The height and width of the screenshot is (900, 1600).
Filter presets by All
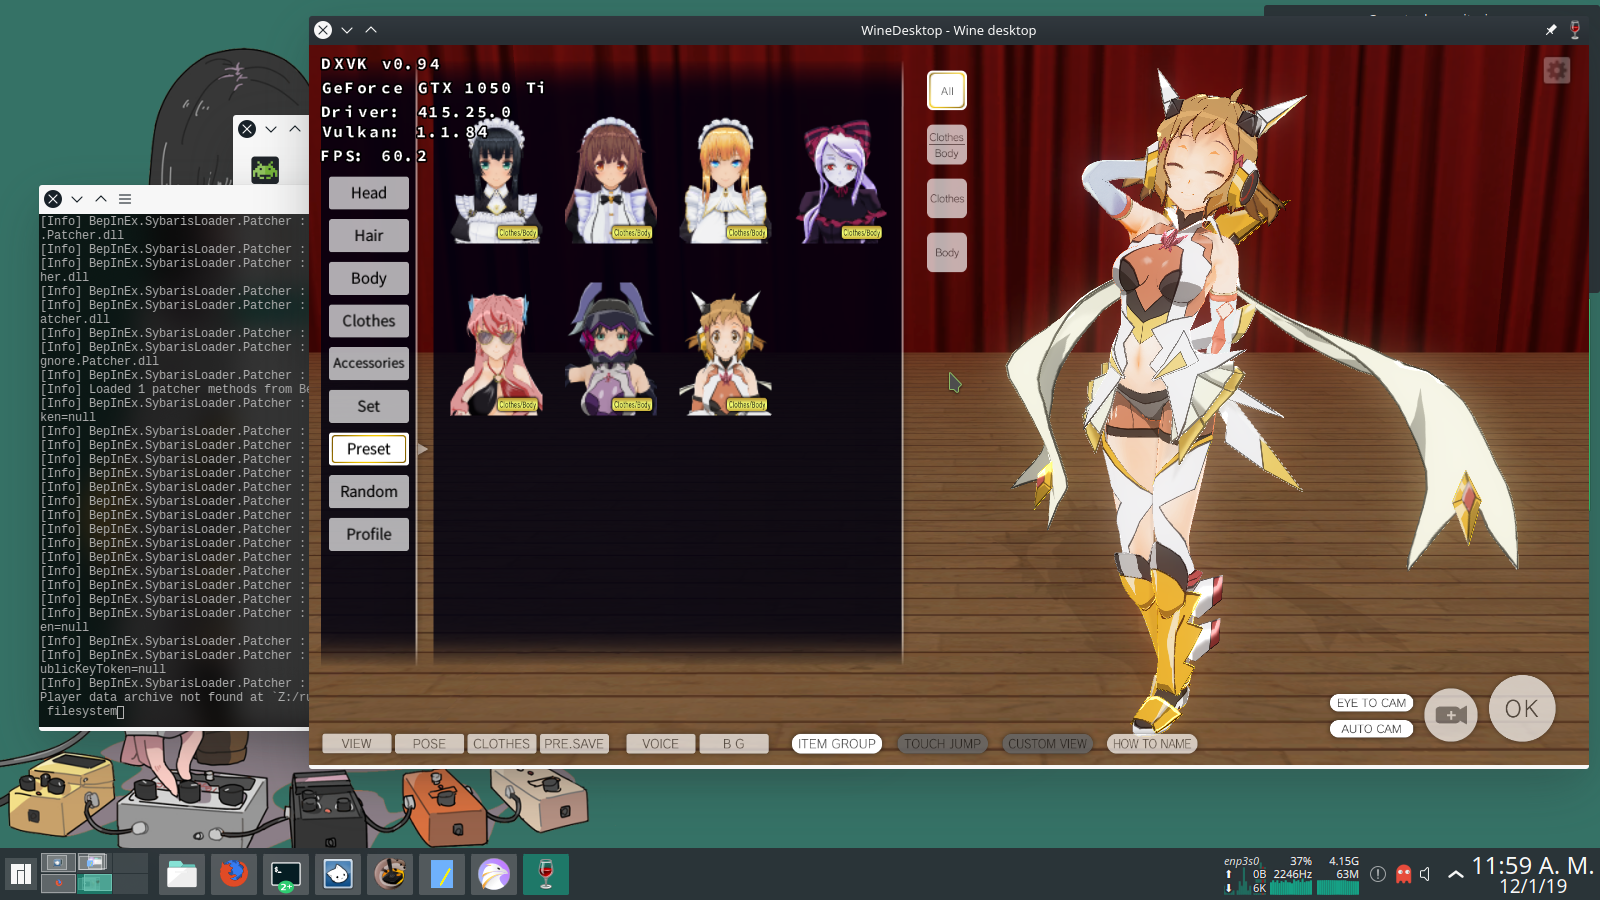pos(947,91)
